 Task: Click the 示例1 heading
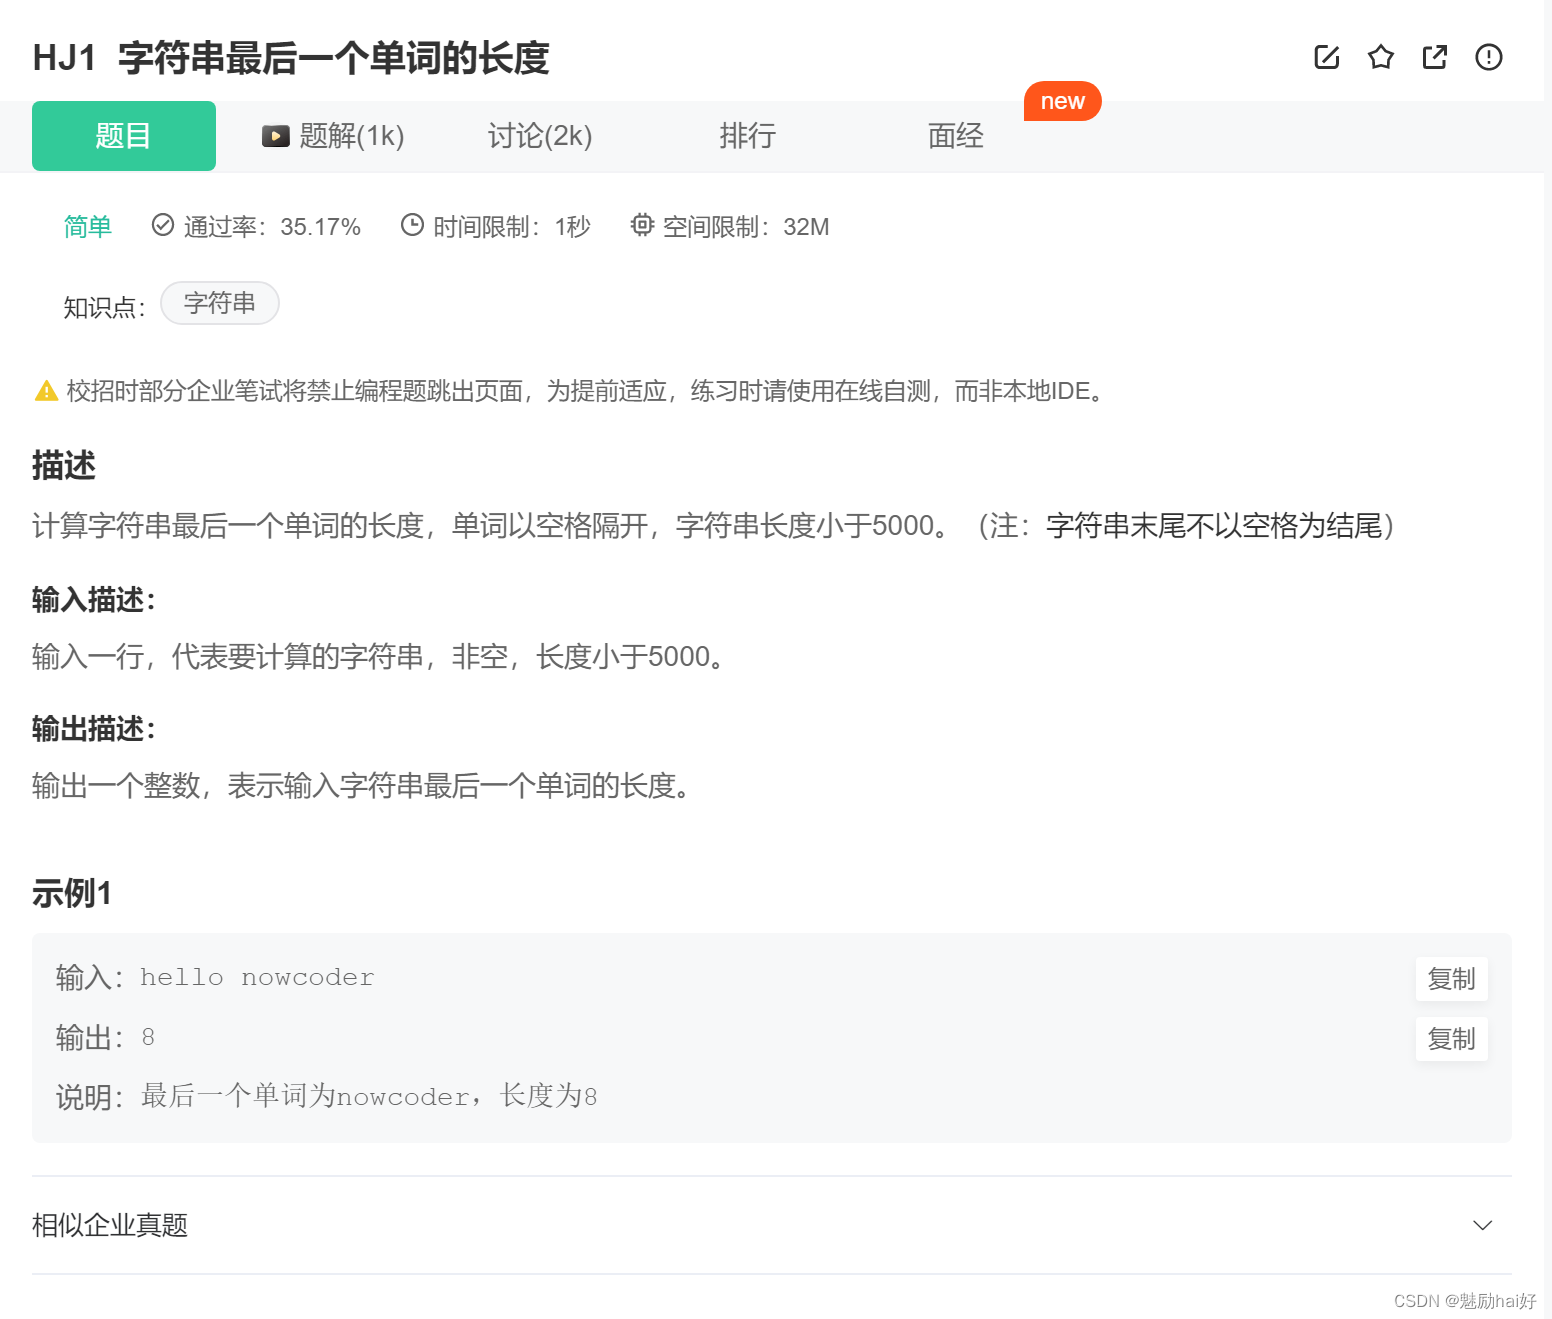(x=72, y=893)
